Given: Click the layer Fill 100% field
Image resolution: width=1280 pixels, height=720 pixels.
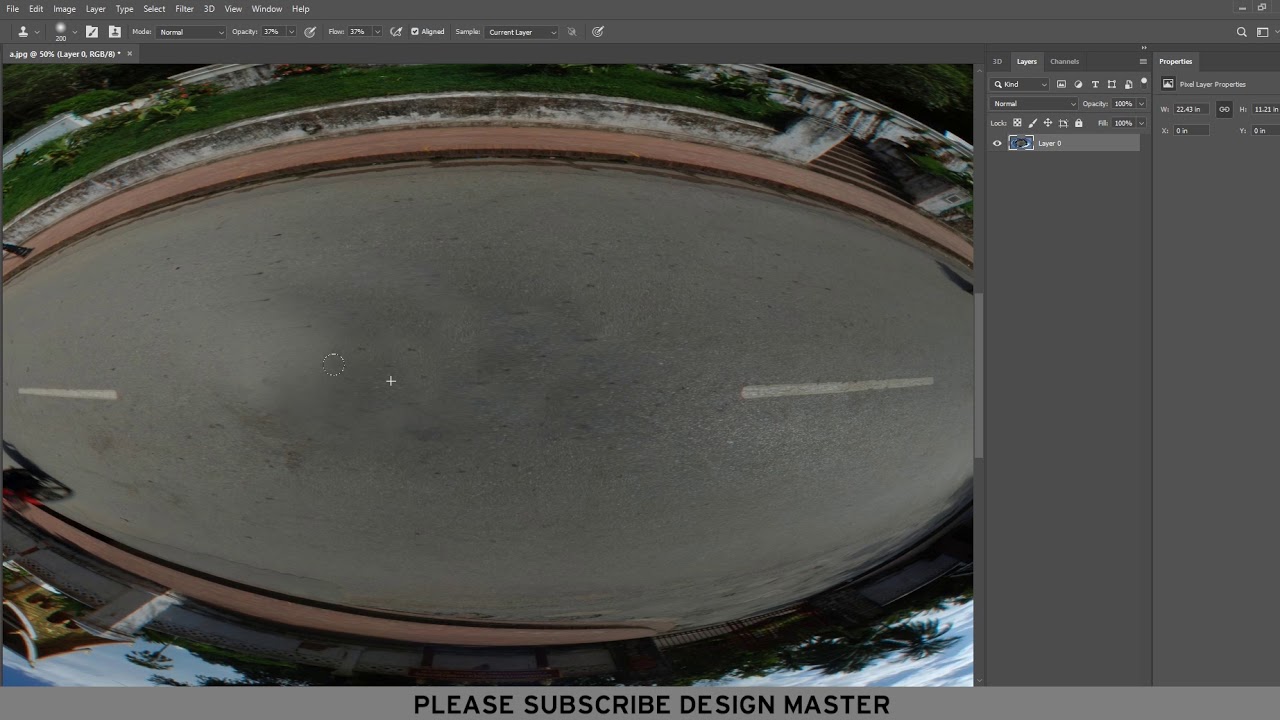Looking at the screenshot, I should tap(1124, 123).
